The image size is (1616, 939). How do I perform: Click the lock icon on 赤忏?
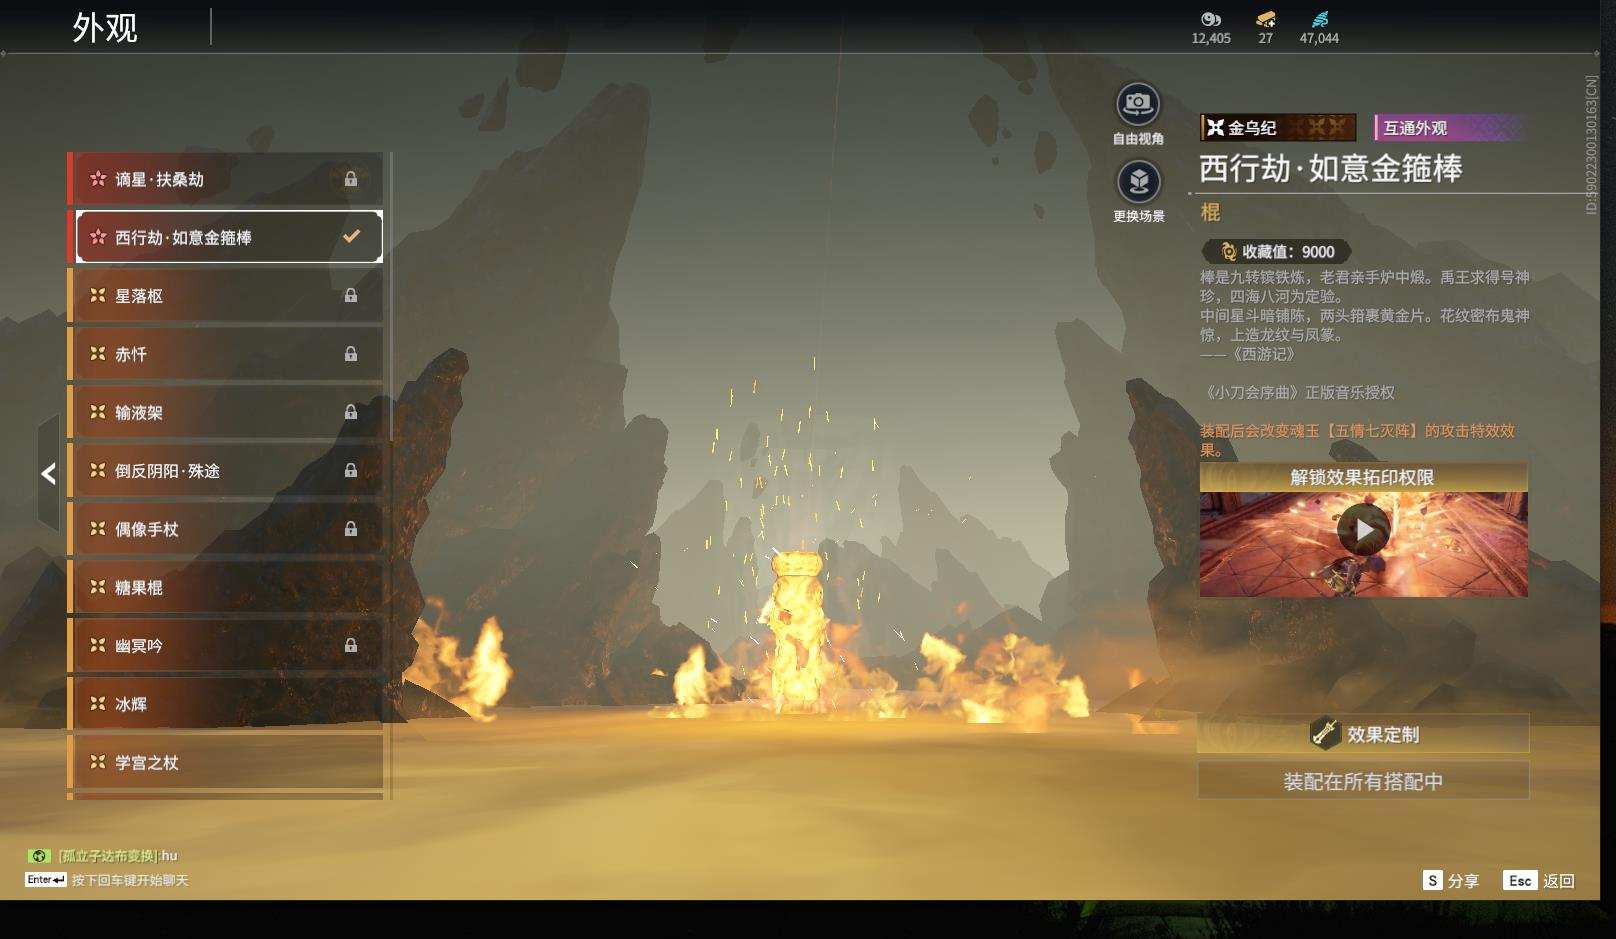point(351,354)
